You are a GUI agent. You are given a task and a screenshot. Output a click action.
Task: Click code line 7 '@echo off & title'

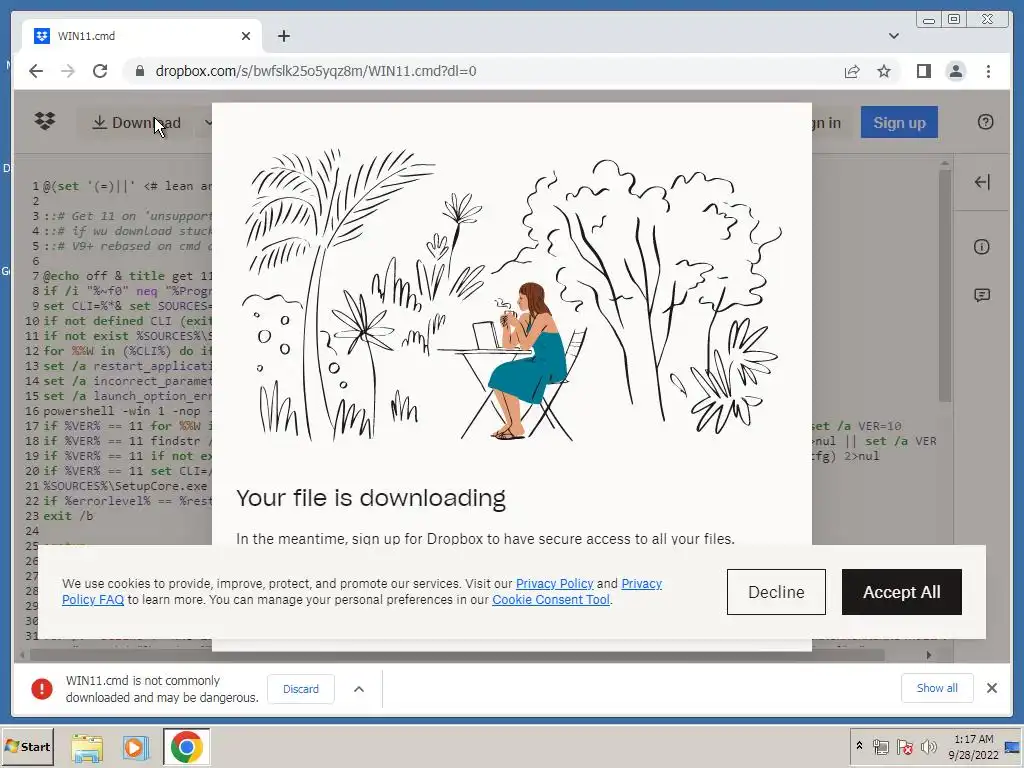click(128, 276)
